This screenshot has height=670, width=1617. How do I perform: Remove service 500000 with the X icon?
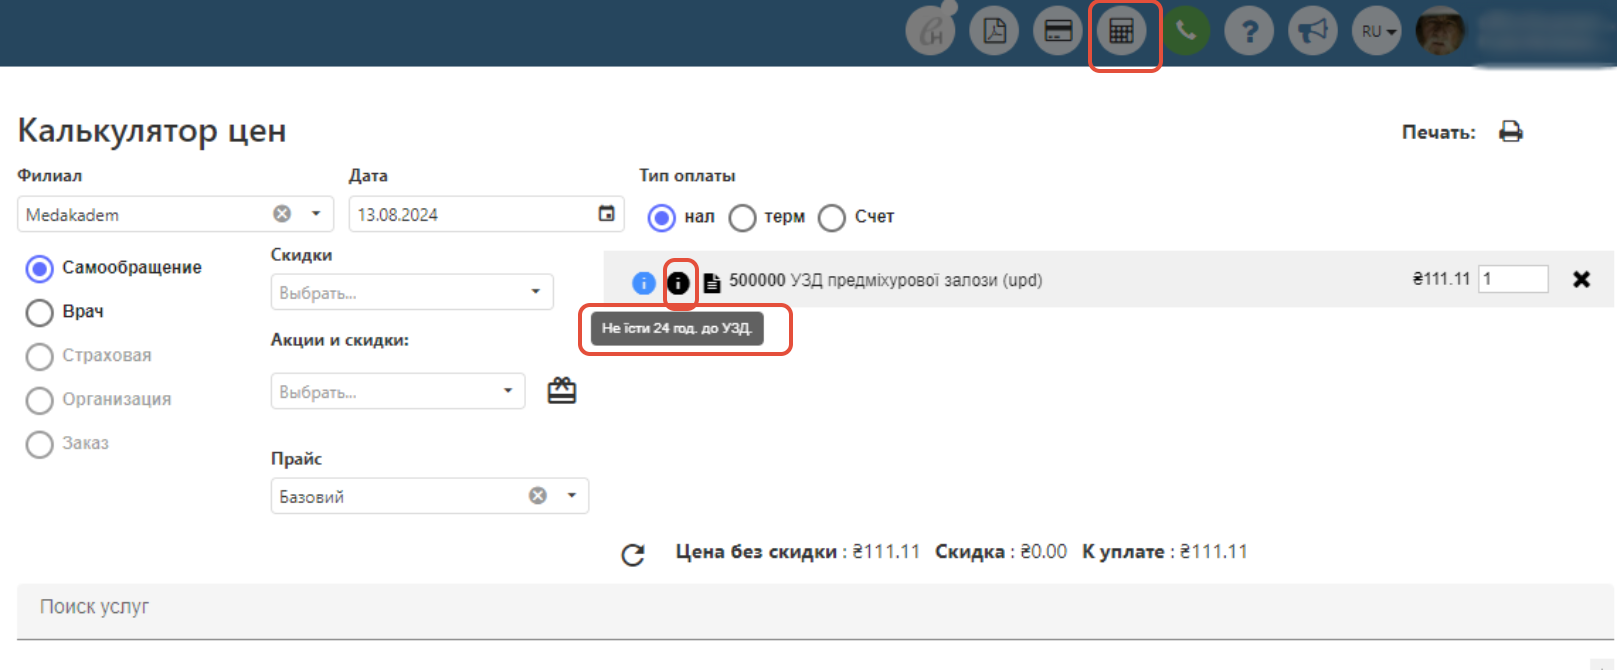1581,279
